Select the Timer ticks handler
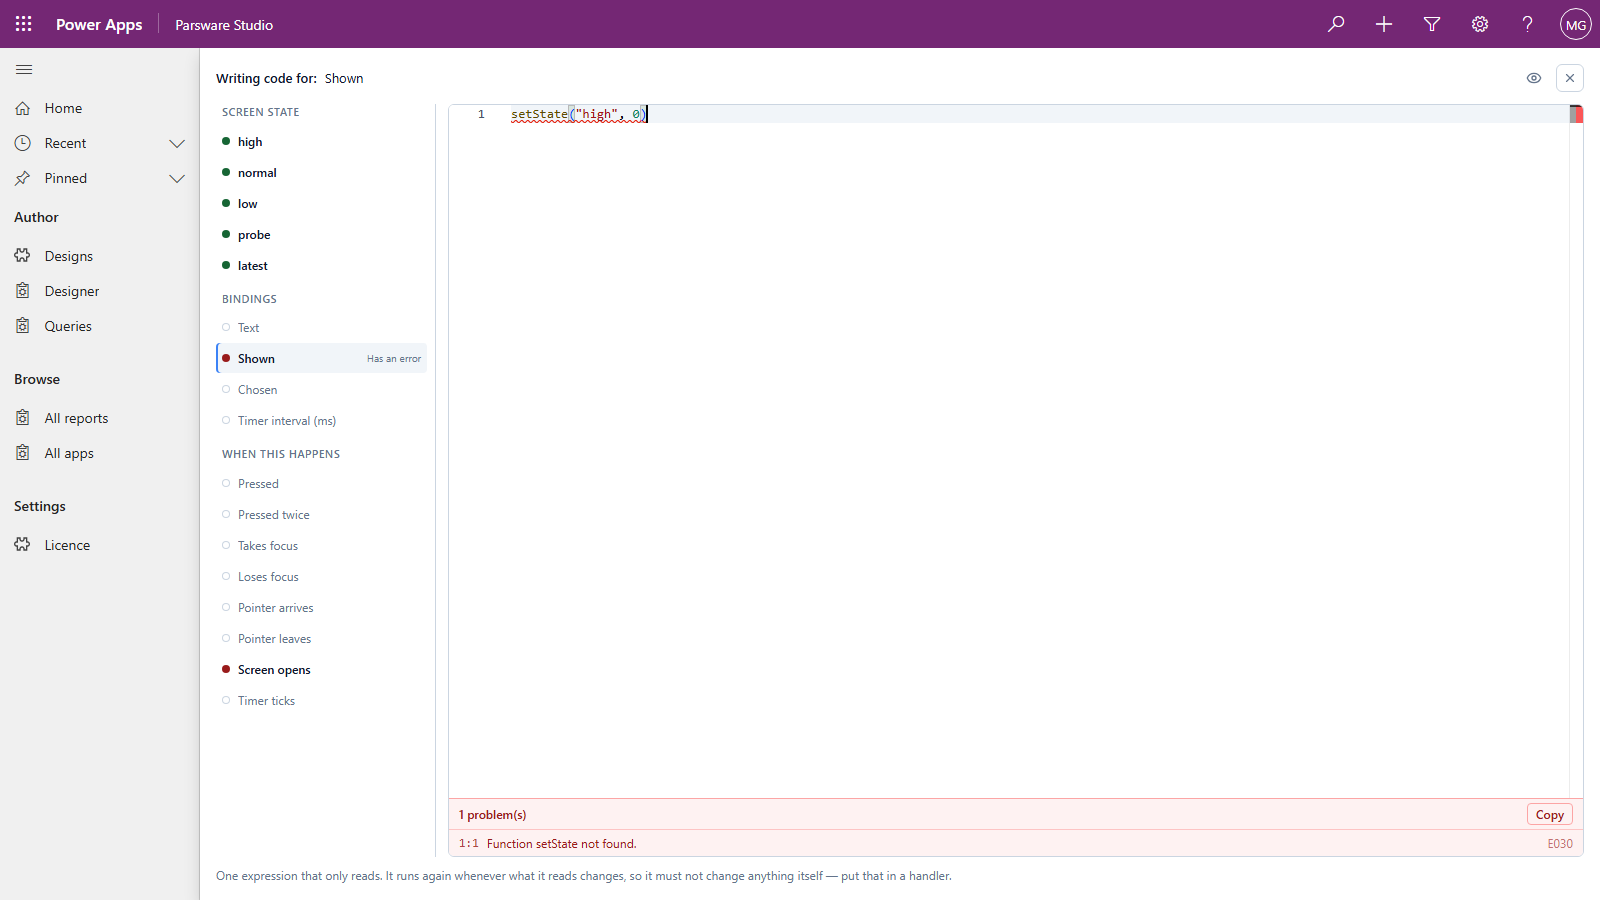 click(x=321, y=701)
